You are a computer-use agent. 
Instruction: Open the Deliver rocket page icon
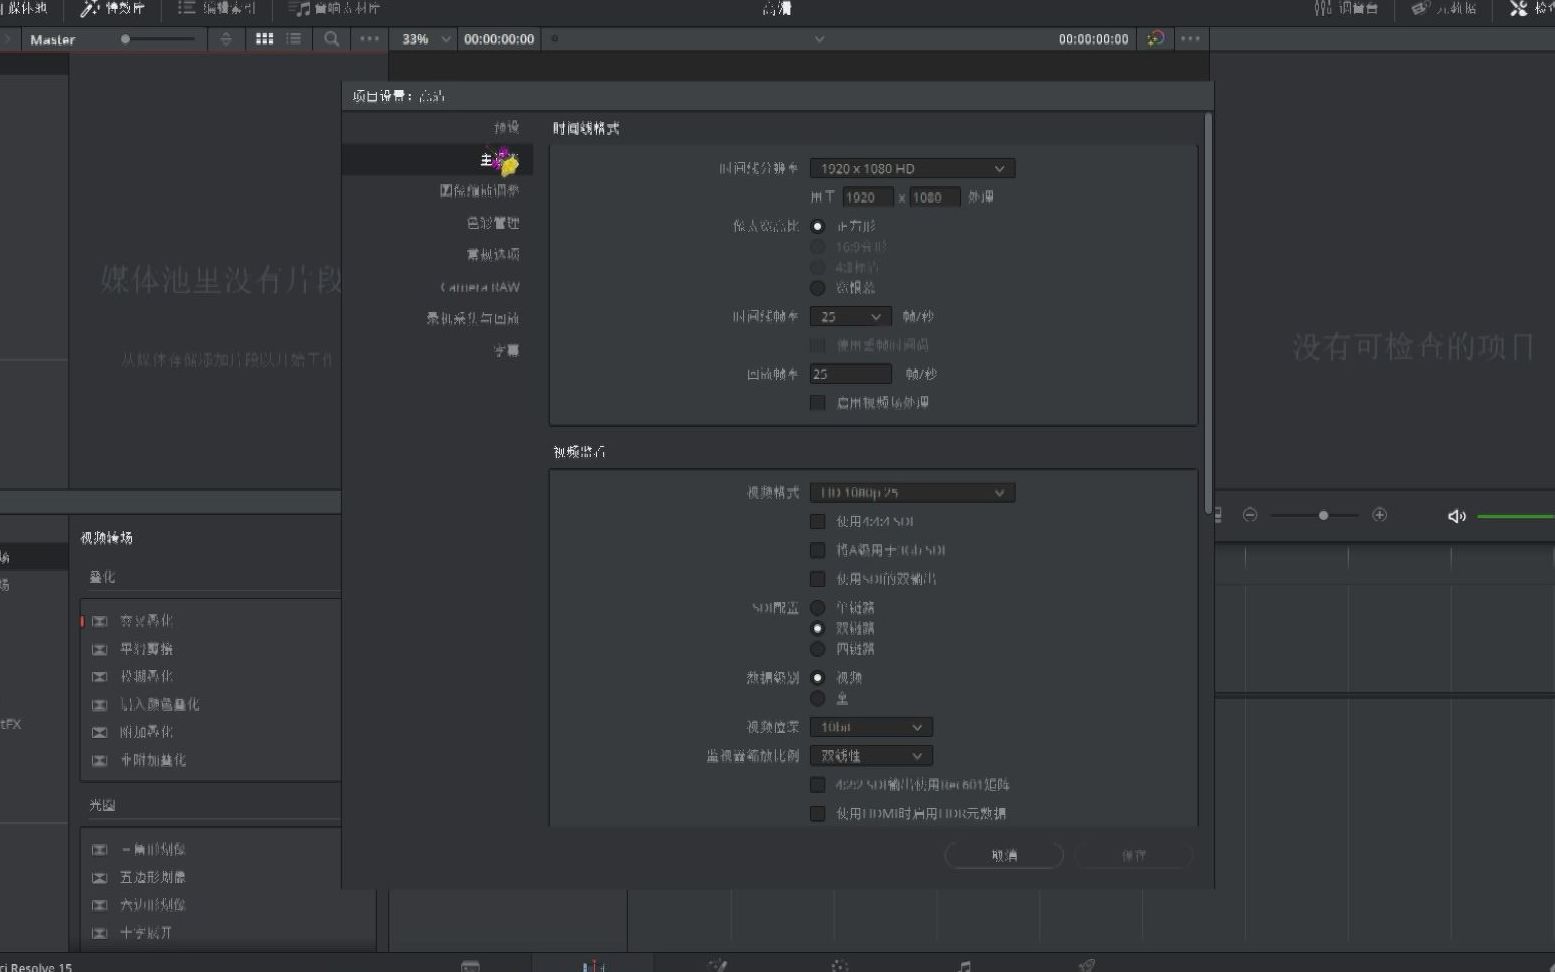click(x=1087, y=965)
